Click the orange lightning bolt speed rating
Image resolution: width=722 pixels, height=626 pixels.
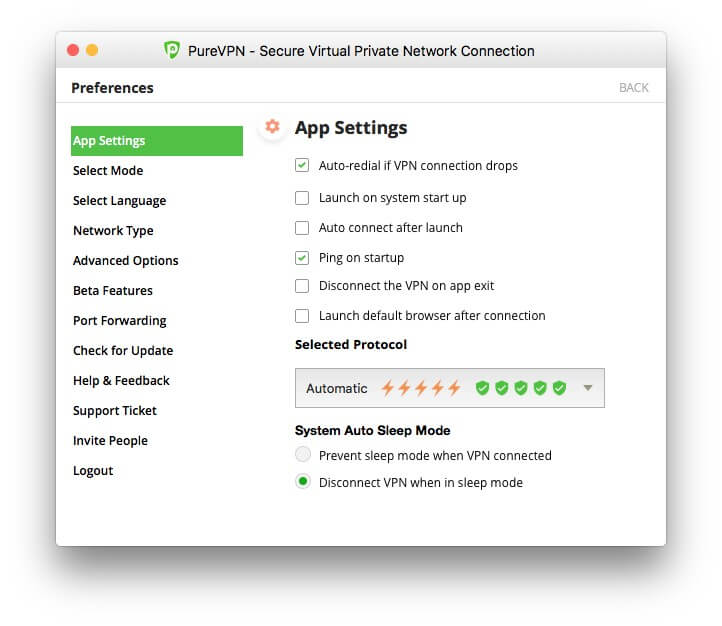pyautogui.click(x=421, y=388)
